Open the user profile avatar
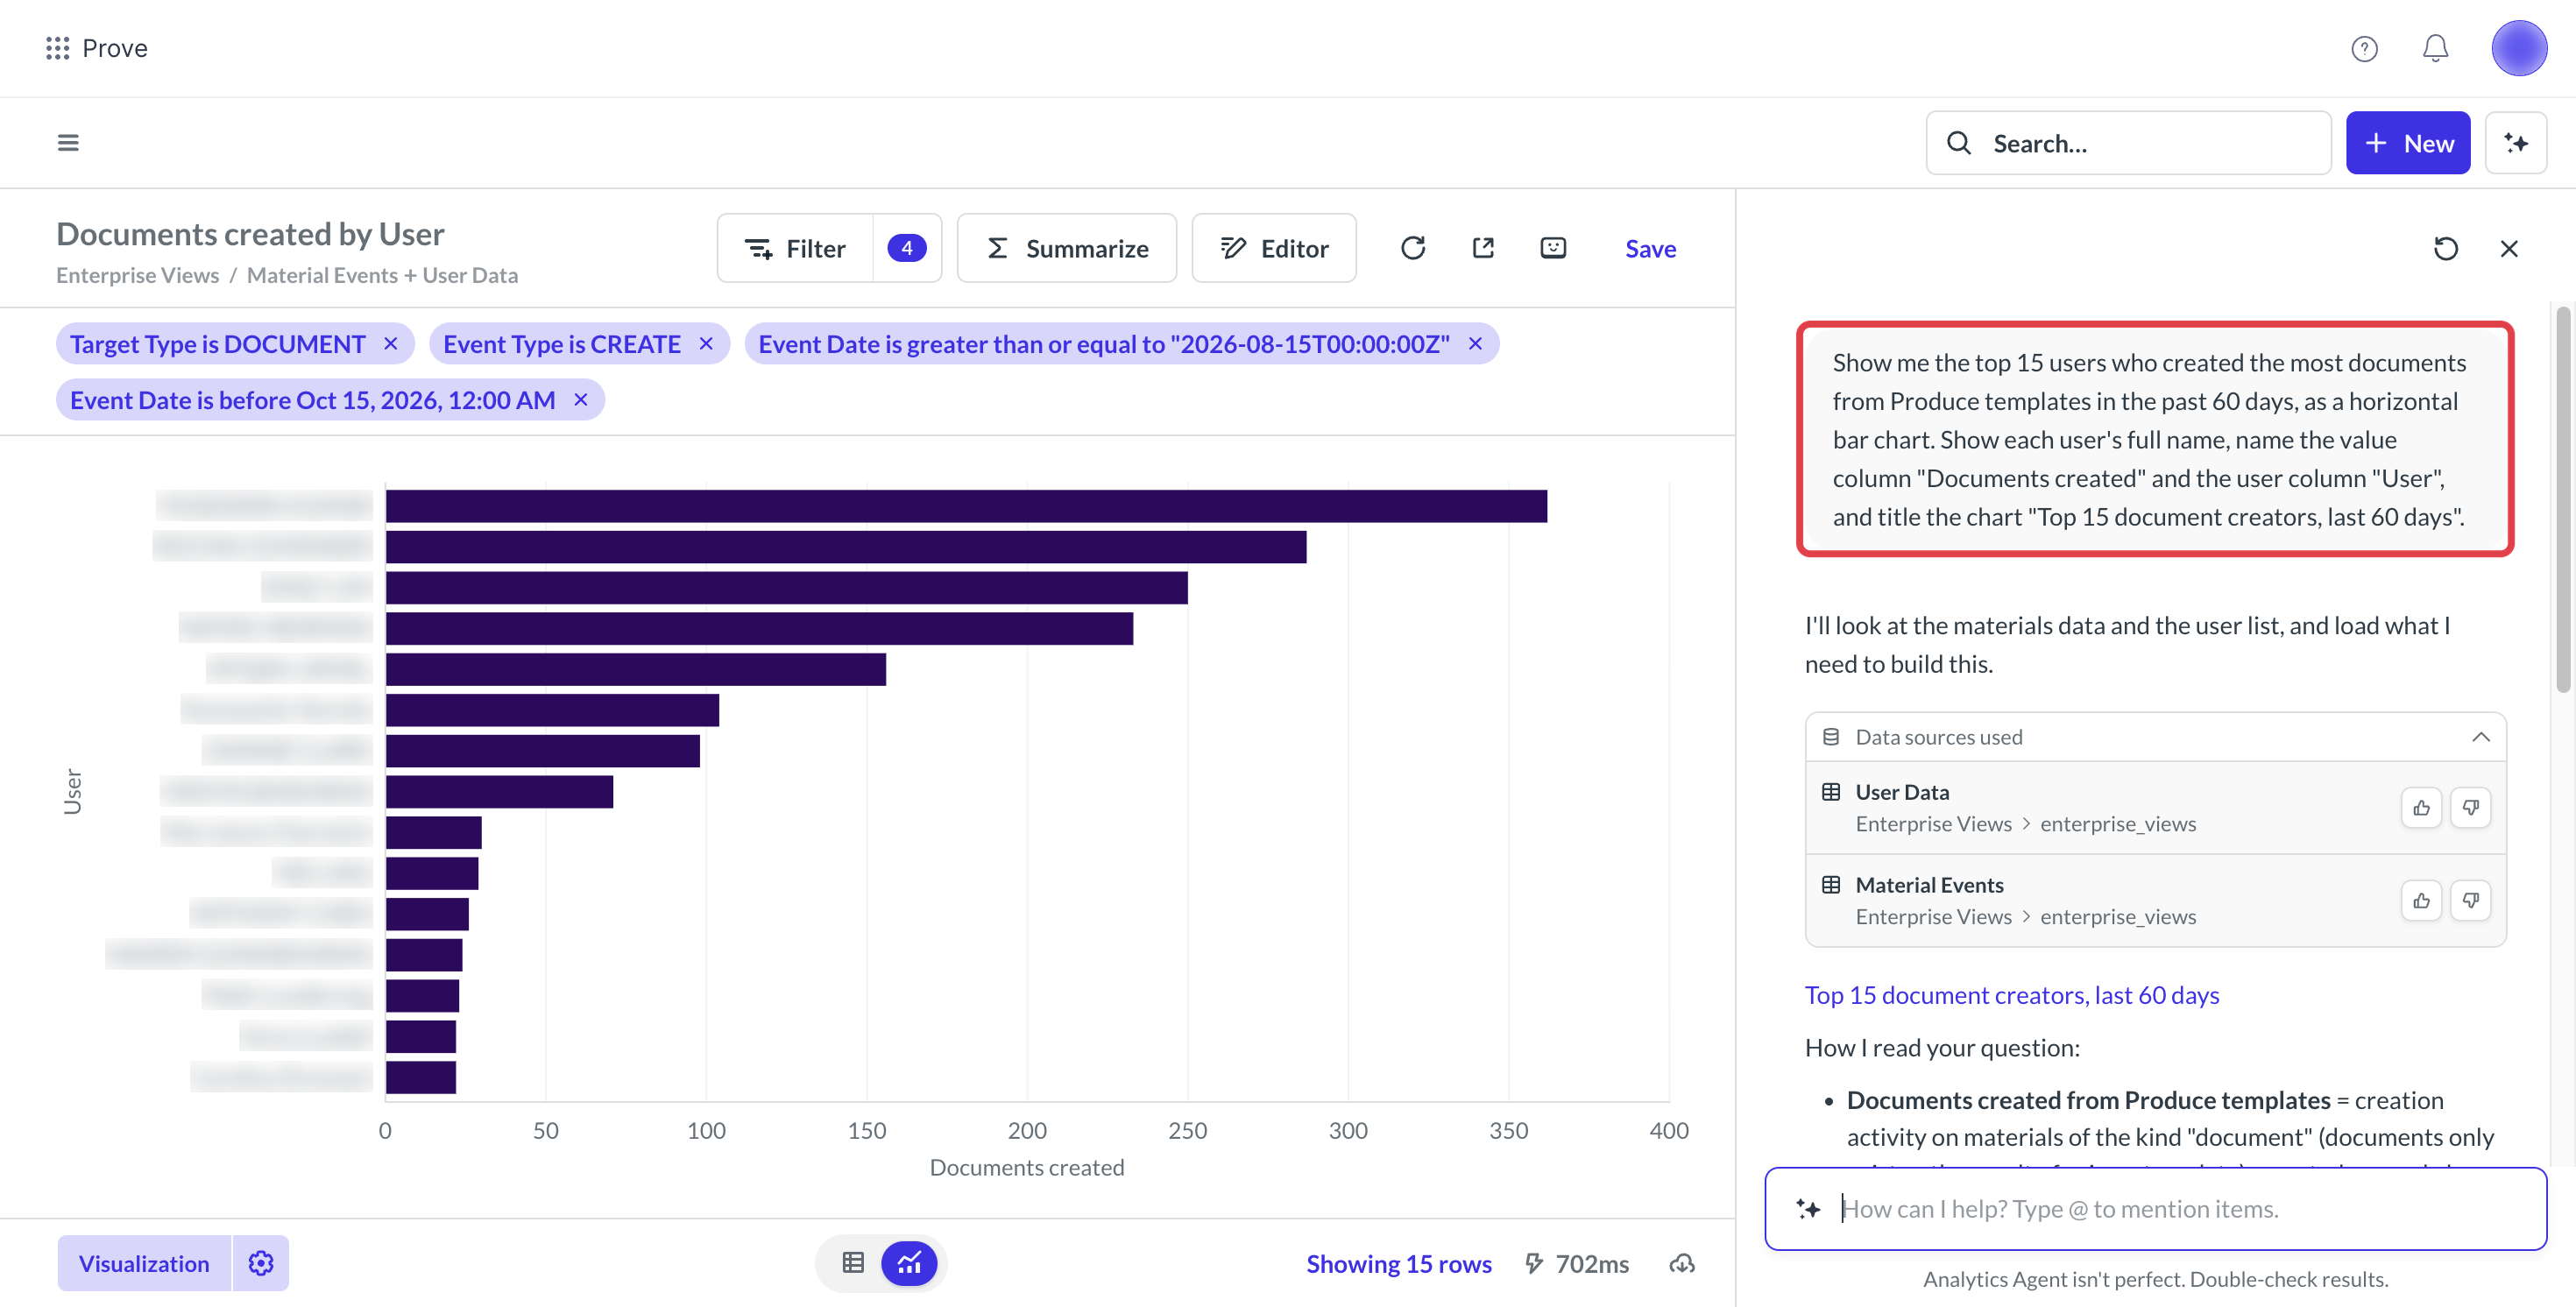The image size is (2576, 1307). pyautogui.click(x=2518, y=48)
